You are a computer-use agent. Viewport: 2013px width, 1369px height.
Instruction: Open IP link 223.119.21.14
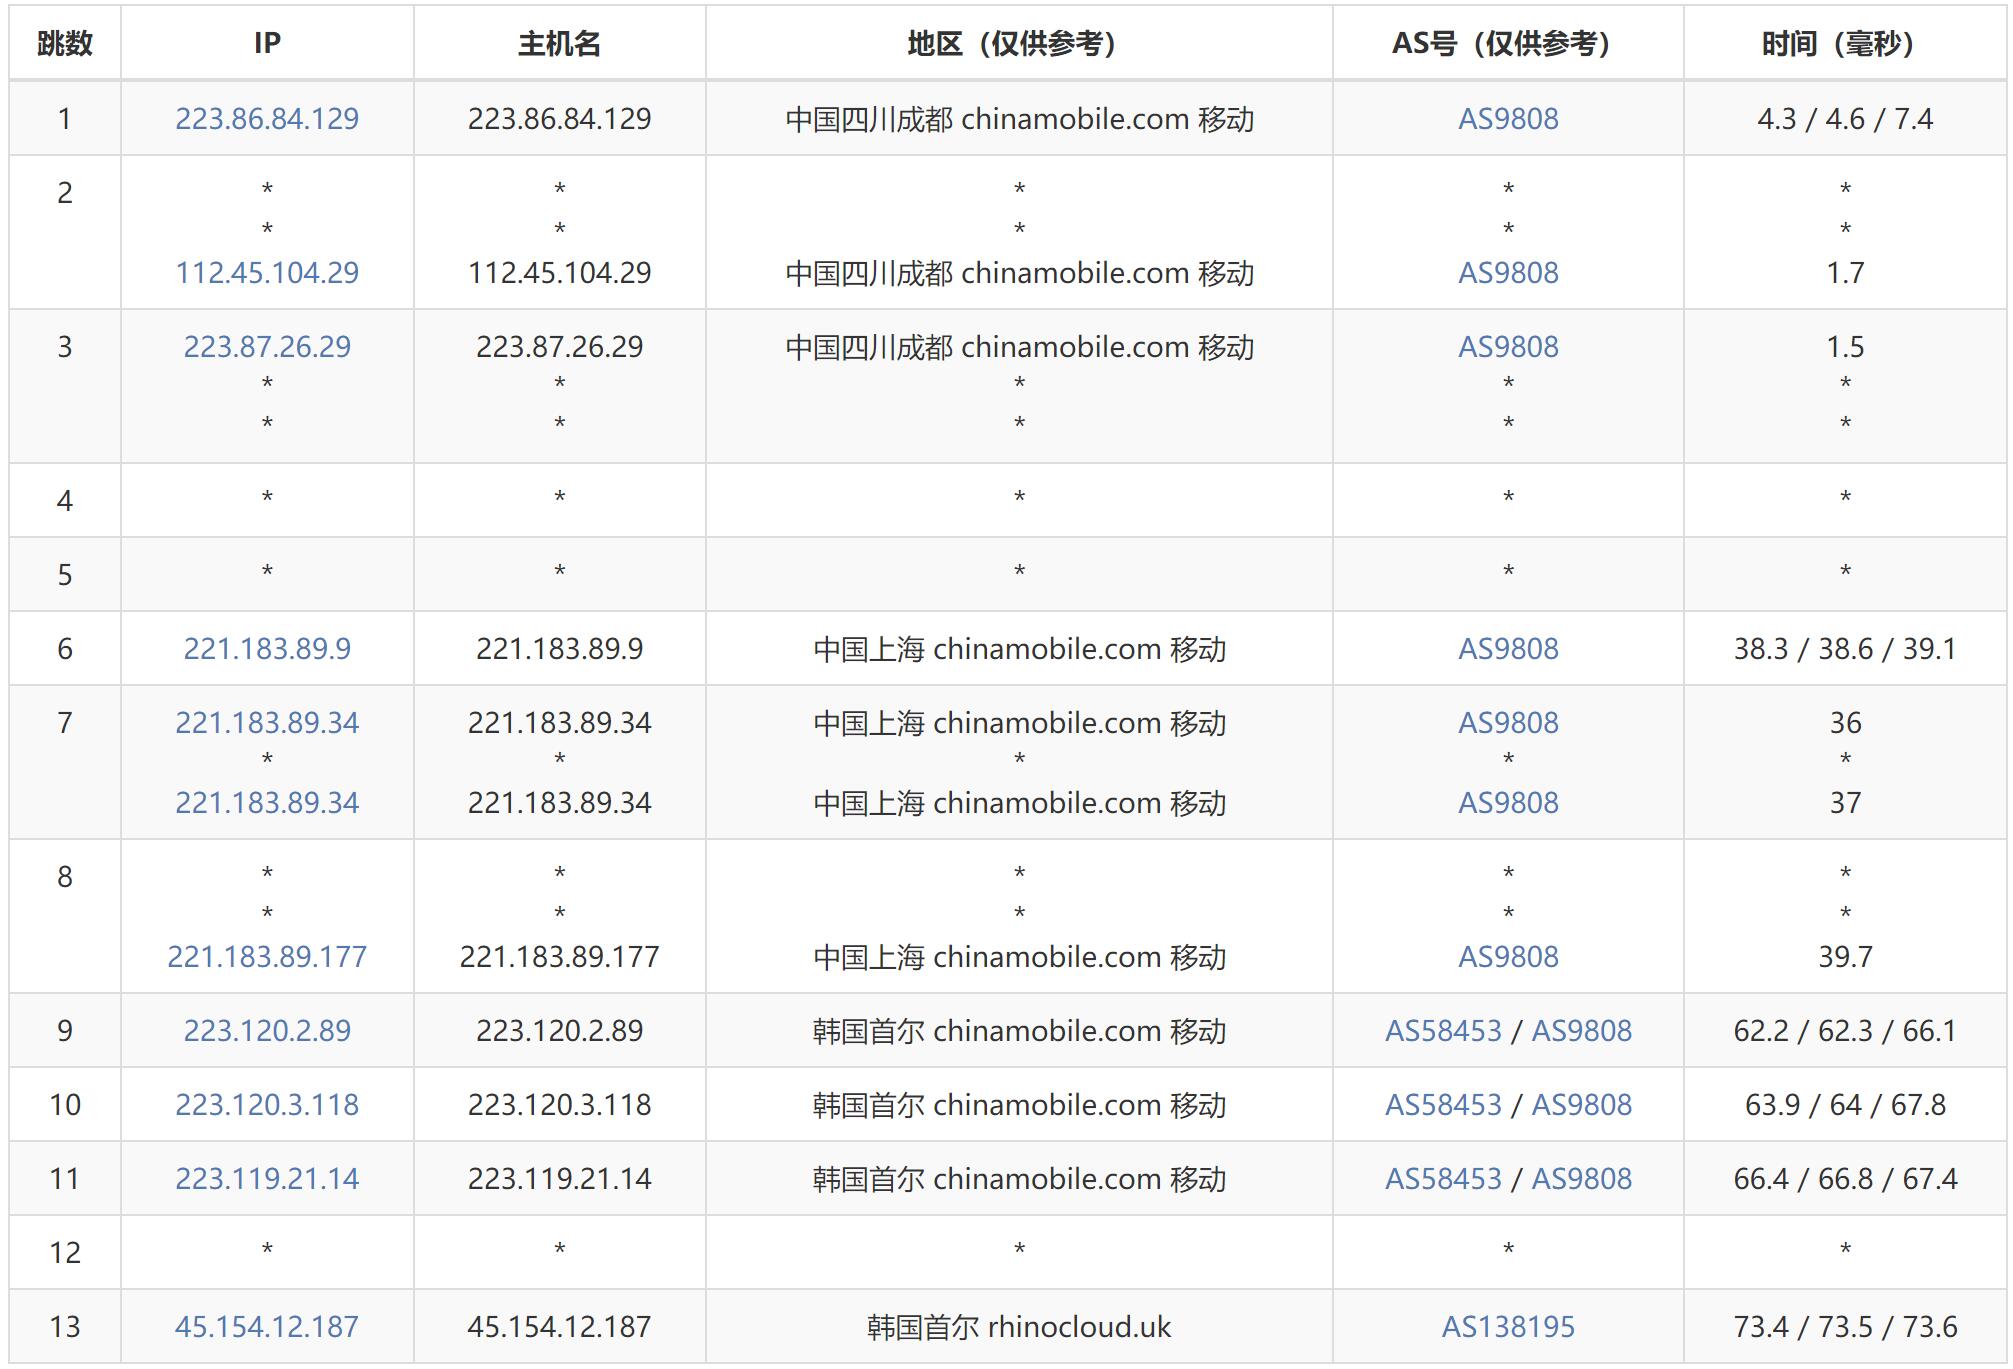click(267, 1179)
